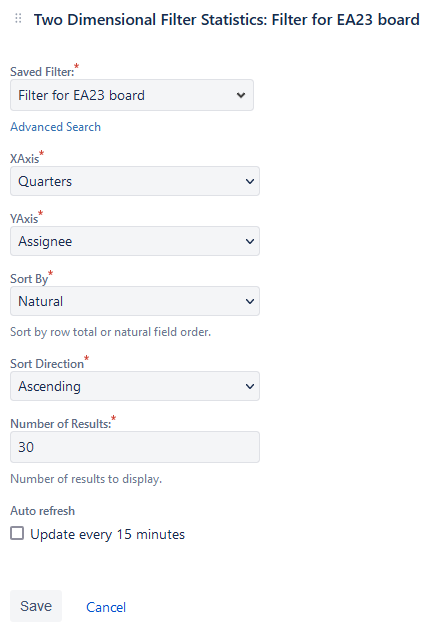Image resolution: width=442 pixels, height=626 pixels.
Task: Click the YAxis dropdown chevron arrow
Action: point(250,241)
